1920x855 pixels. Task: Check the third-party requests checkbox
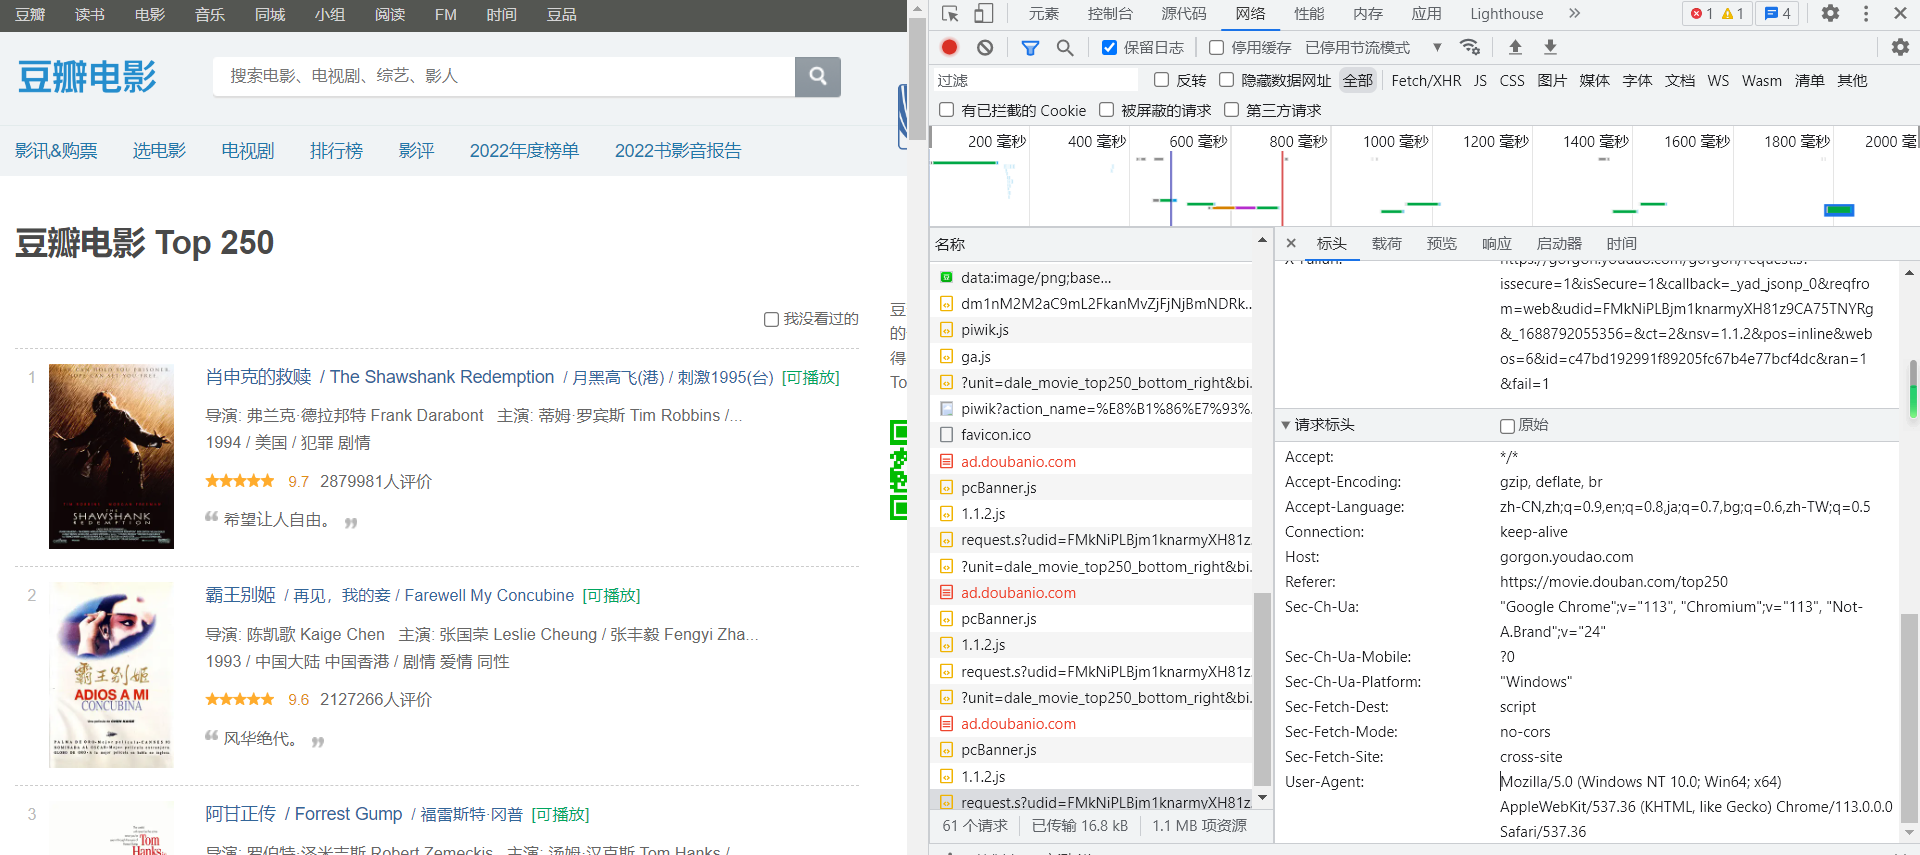[x=1231, y=110]
